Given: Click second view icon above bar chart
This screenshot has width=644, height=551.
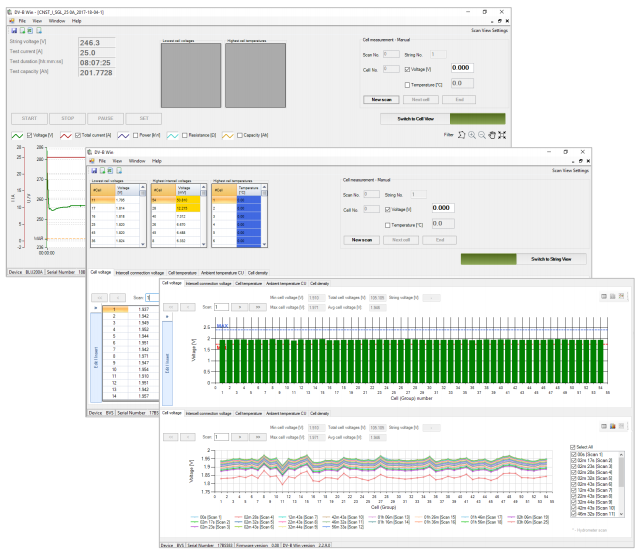Looking at the screenshot, I should (x=612, y=296).
